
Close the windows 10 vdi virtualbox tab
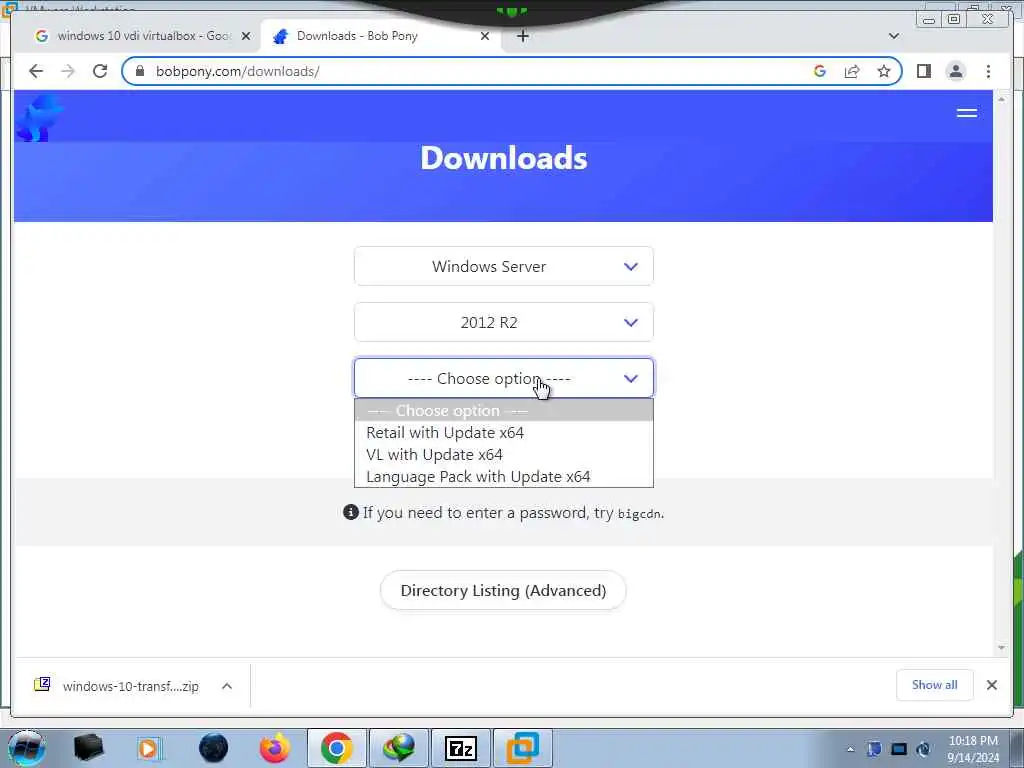(x=246, y=36)
